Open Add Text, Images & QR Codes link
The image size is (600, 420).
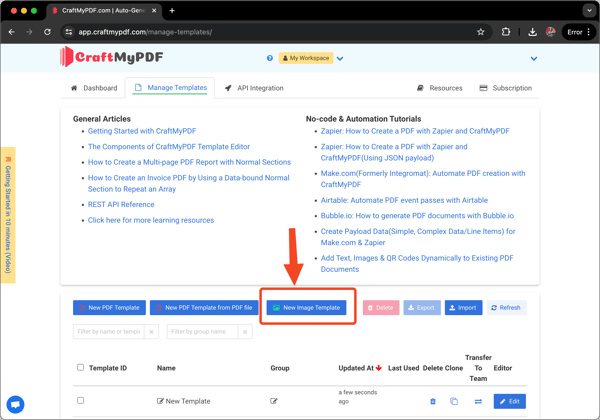coord(417,264)
